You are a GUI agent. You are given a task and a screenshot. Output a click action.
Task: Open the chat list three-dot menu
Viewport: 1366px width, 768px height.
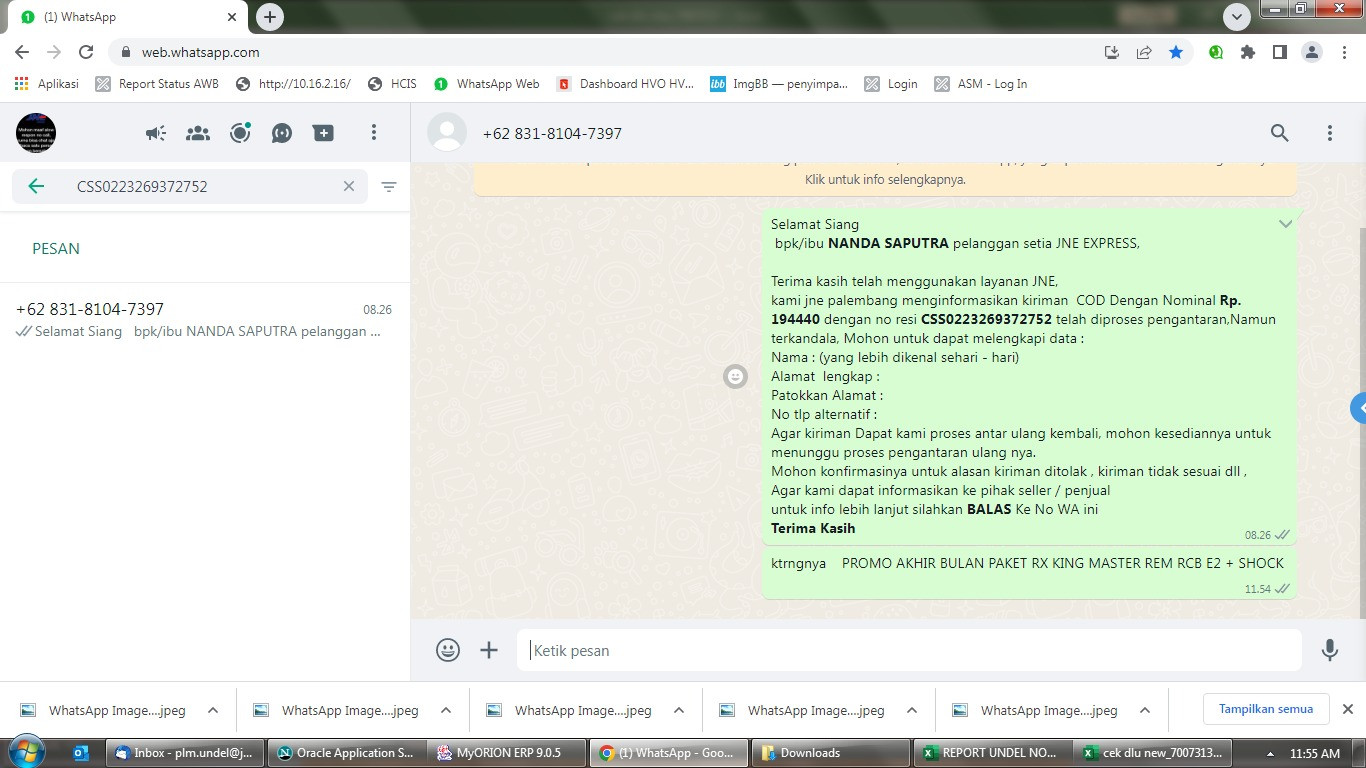pyautogui.click(x=374, y=132)
